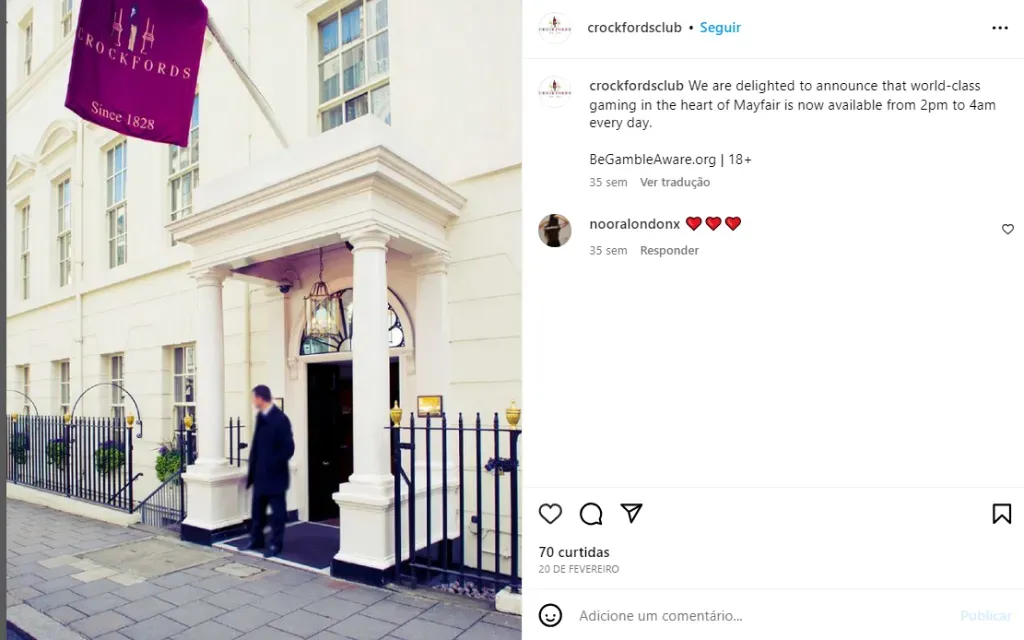Focus the Adicione um comentário field
1024x640 pixels.
pos(764,616)
